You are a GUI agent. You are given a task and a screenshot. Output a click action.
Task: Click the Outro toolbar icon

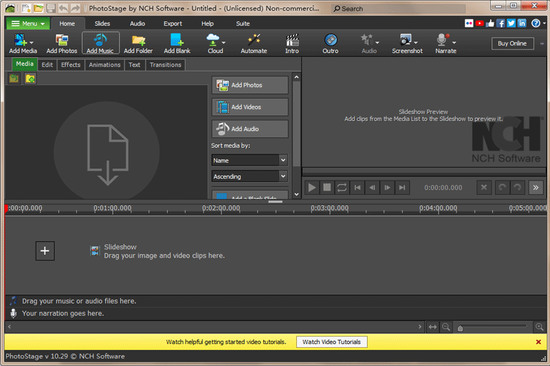(330, 43)
